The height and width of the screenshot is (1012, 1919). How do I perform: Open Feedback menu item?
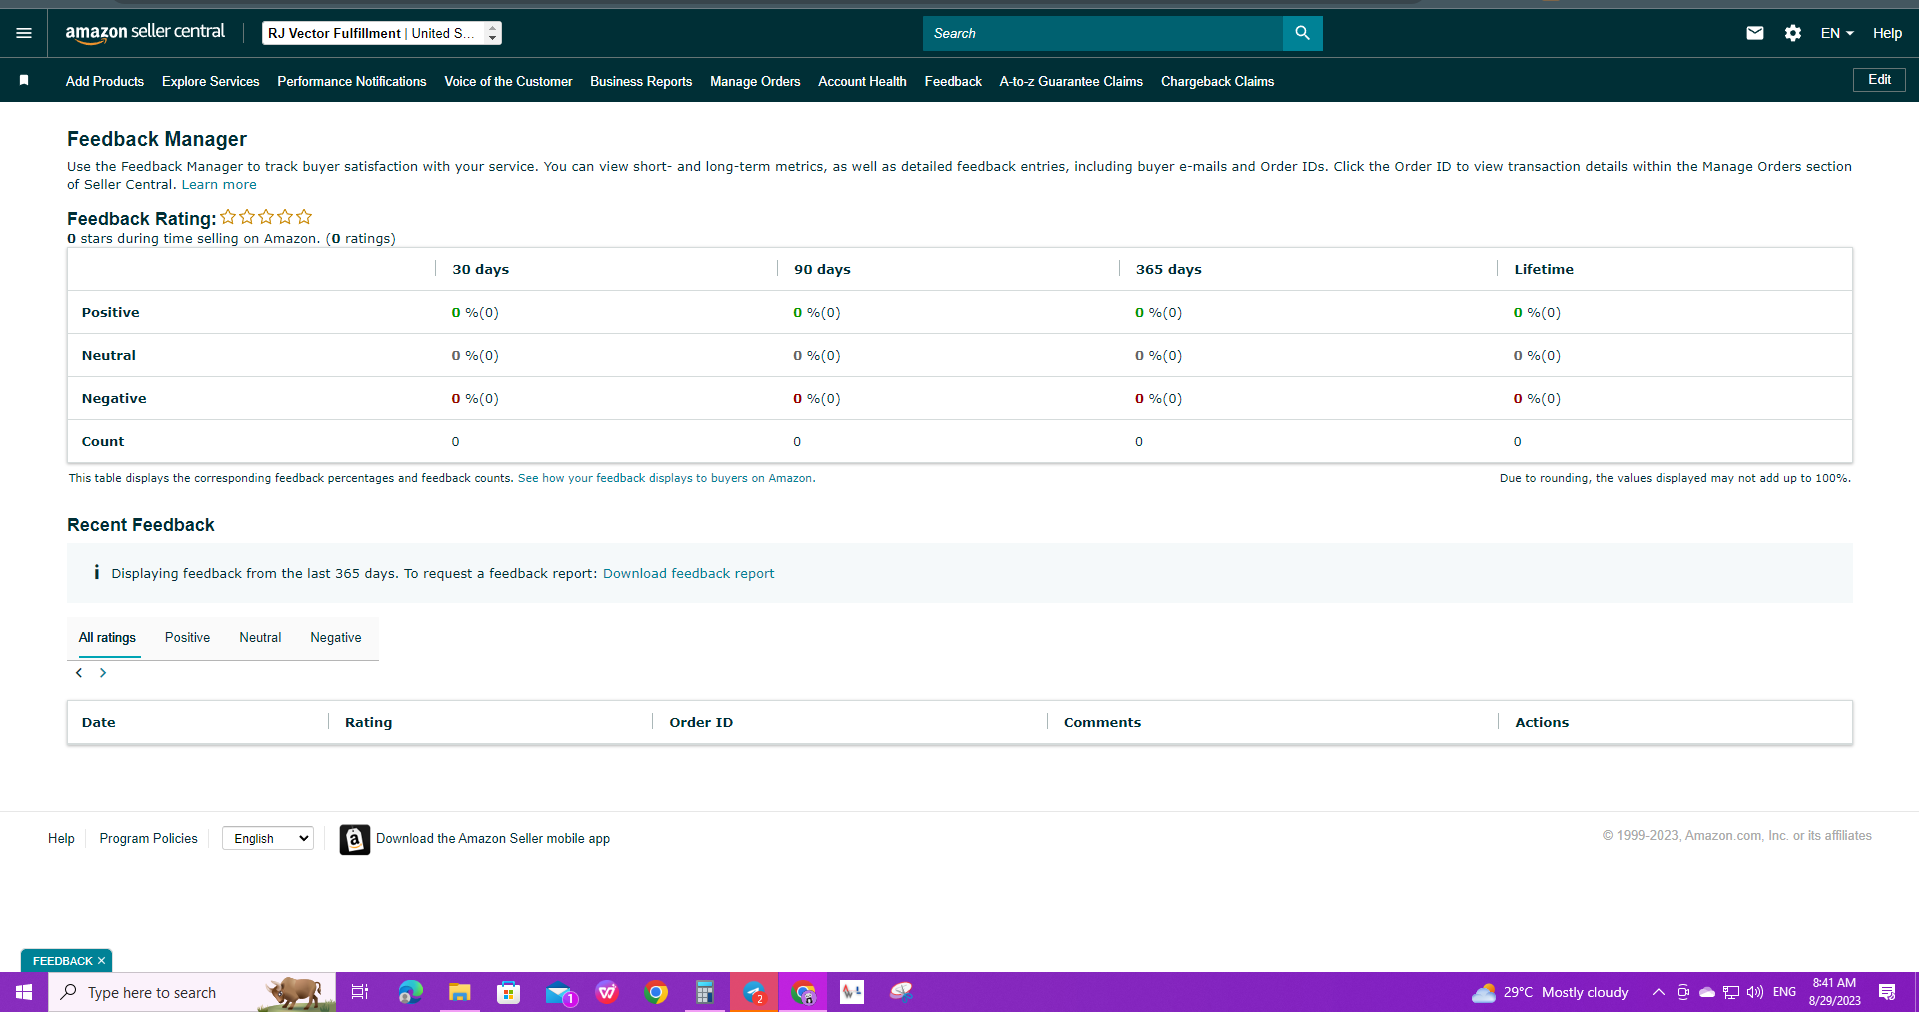pos(953,81)
